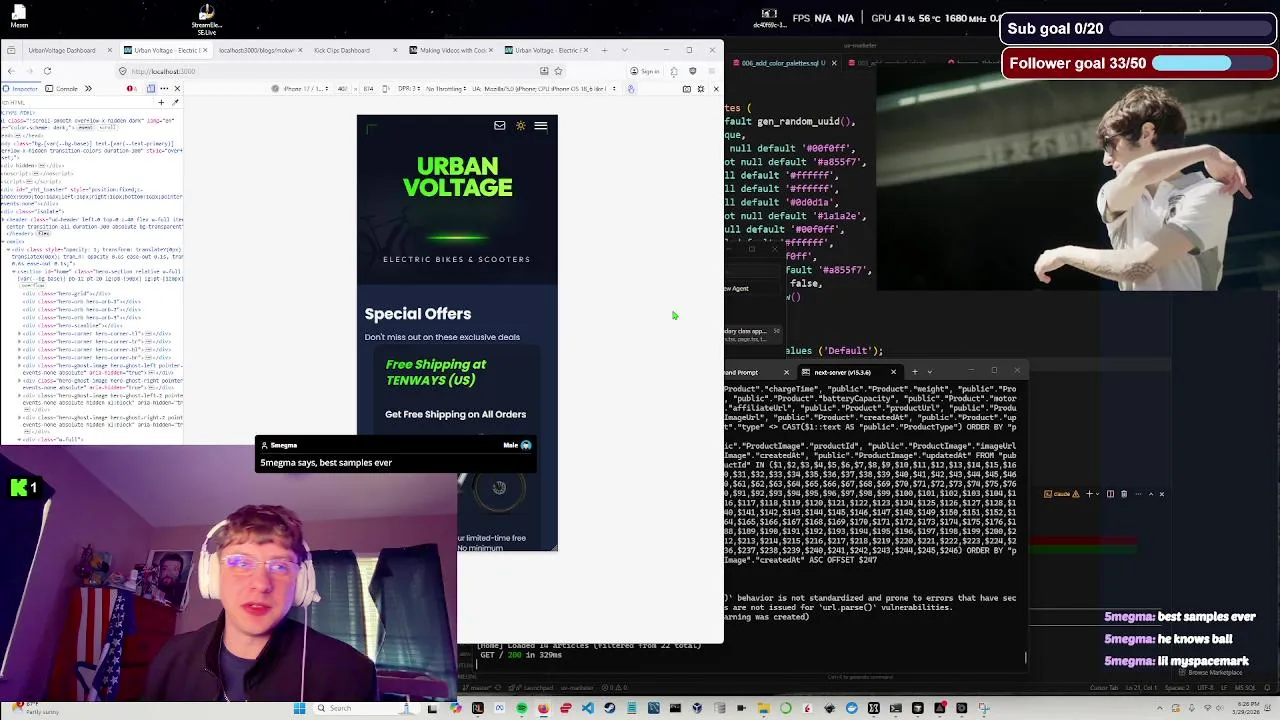Open the Copilot icon on the taskbar
The height and width of the screenshot is (720, 1280).
coord(456,708)
